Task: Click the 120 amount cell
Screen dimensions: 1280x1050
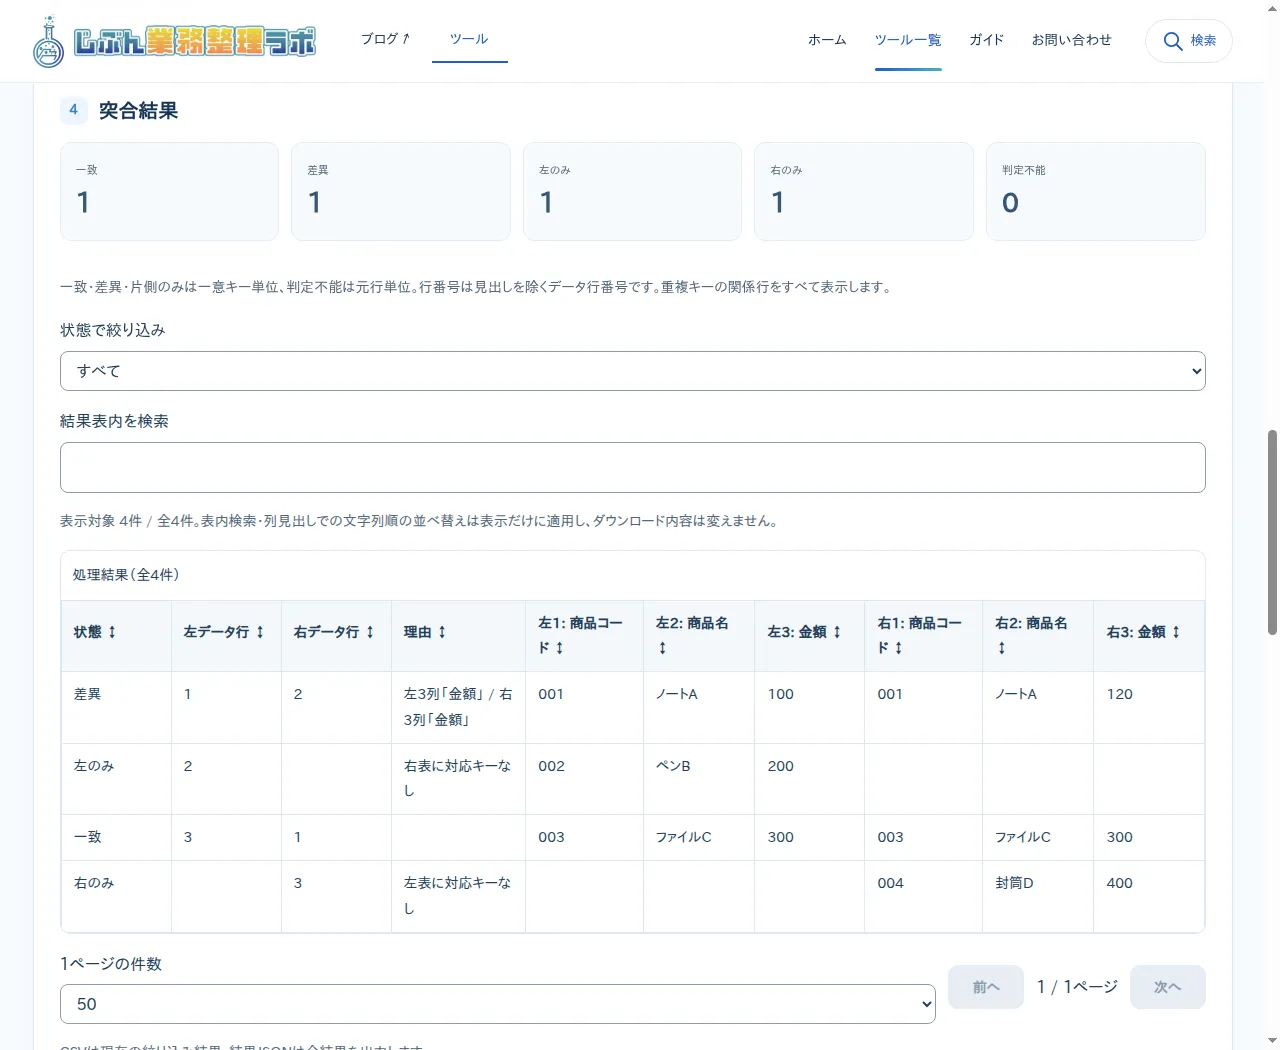Action: click(x=1149, y=707)
